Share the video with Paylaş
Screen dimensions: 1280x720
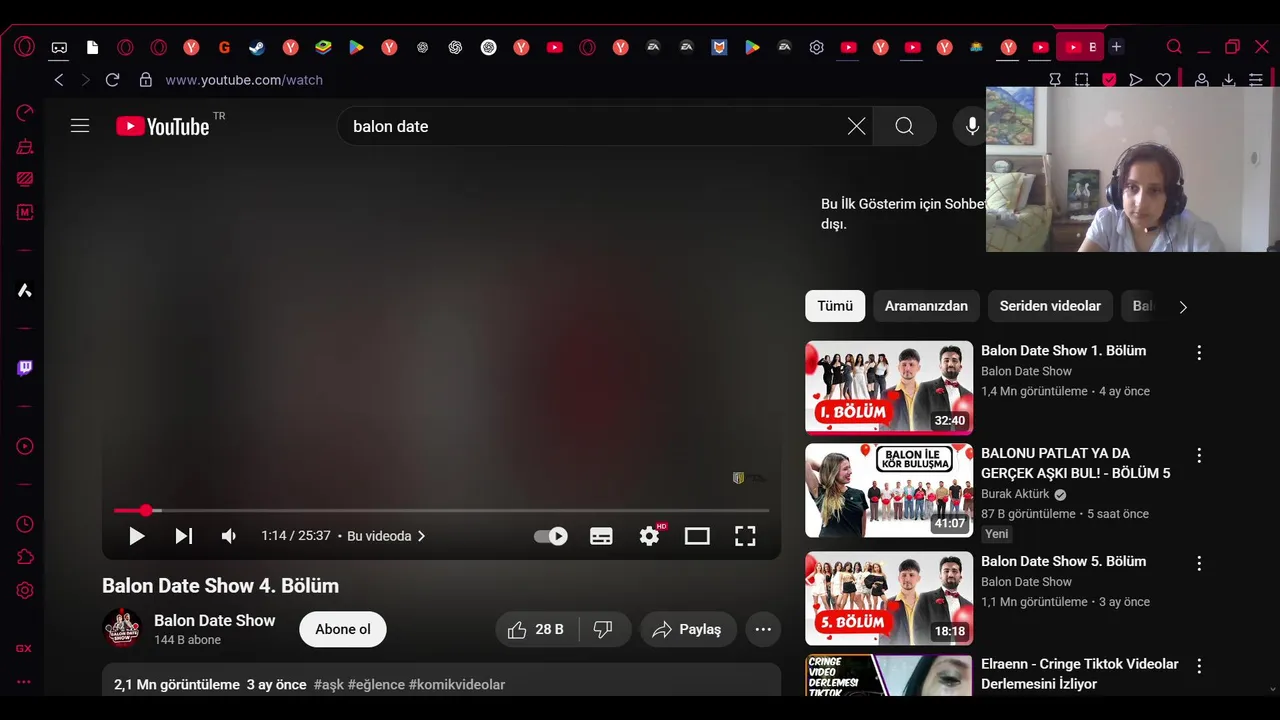(688, 629)
